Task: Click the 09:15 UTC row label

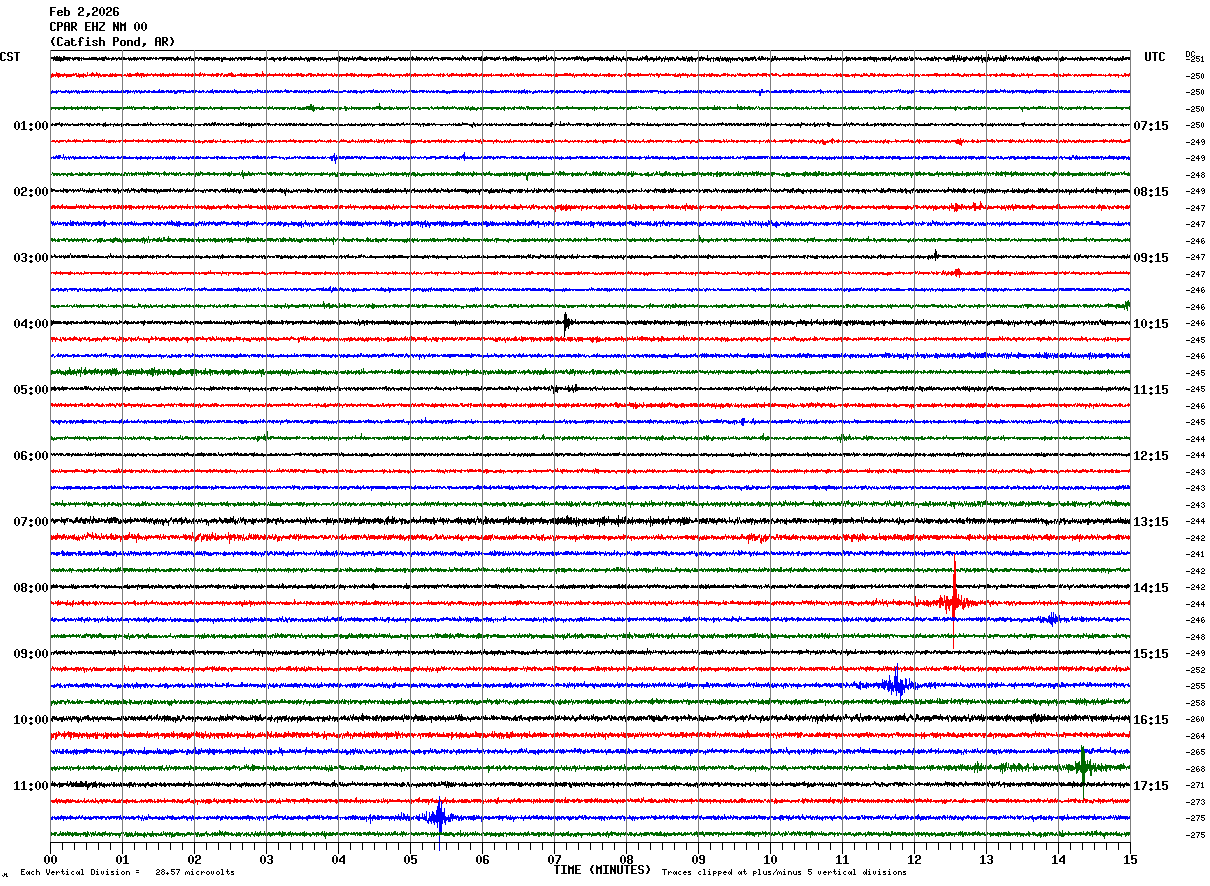Action: [1151, 258]
